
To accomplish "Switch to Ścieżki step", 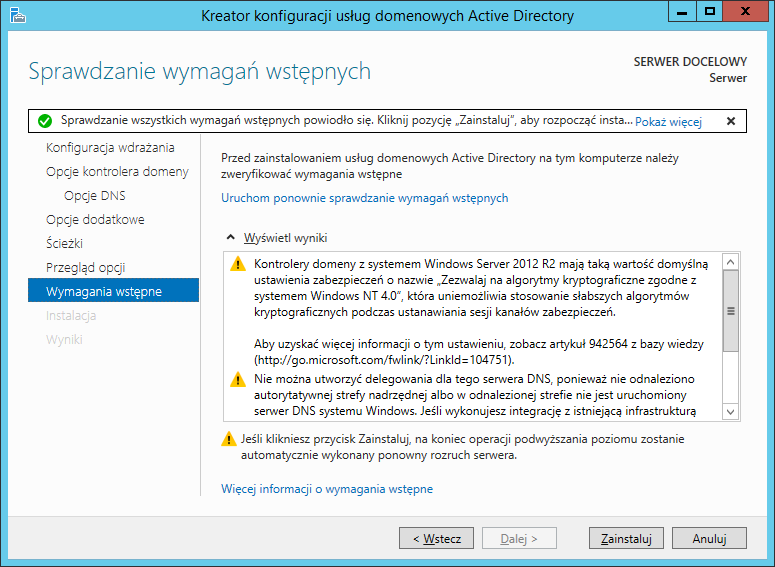I will [64, 244].
